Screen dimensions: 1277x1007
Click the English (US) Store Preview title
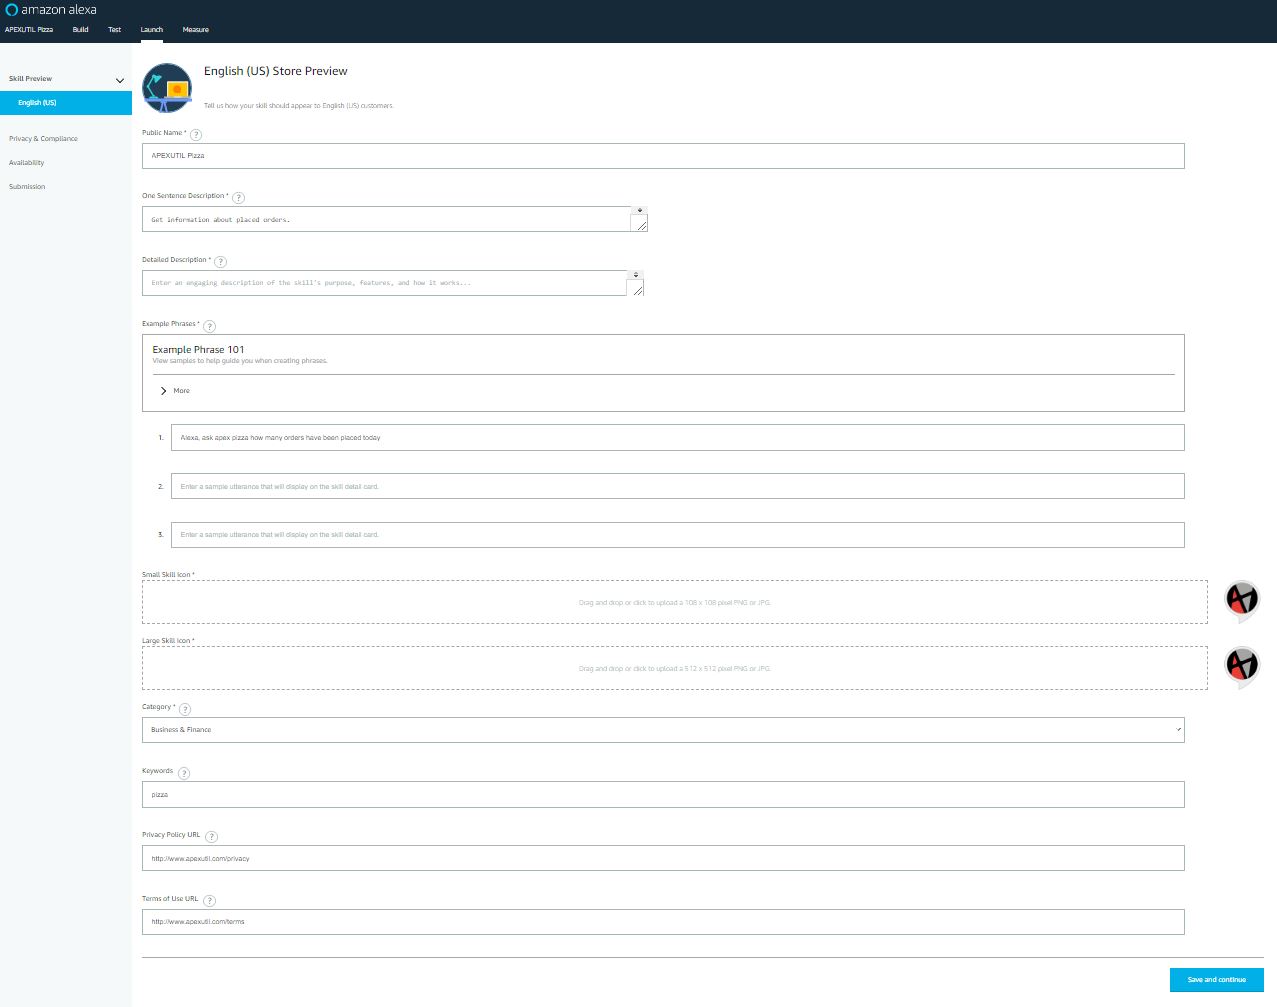(x=276, y=71)
